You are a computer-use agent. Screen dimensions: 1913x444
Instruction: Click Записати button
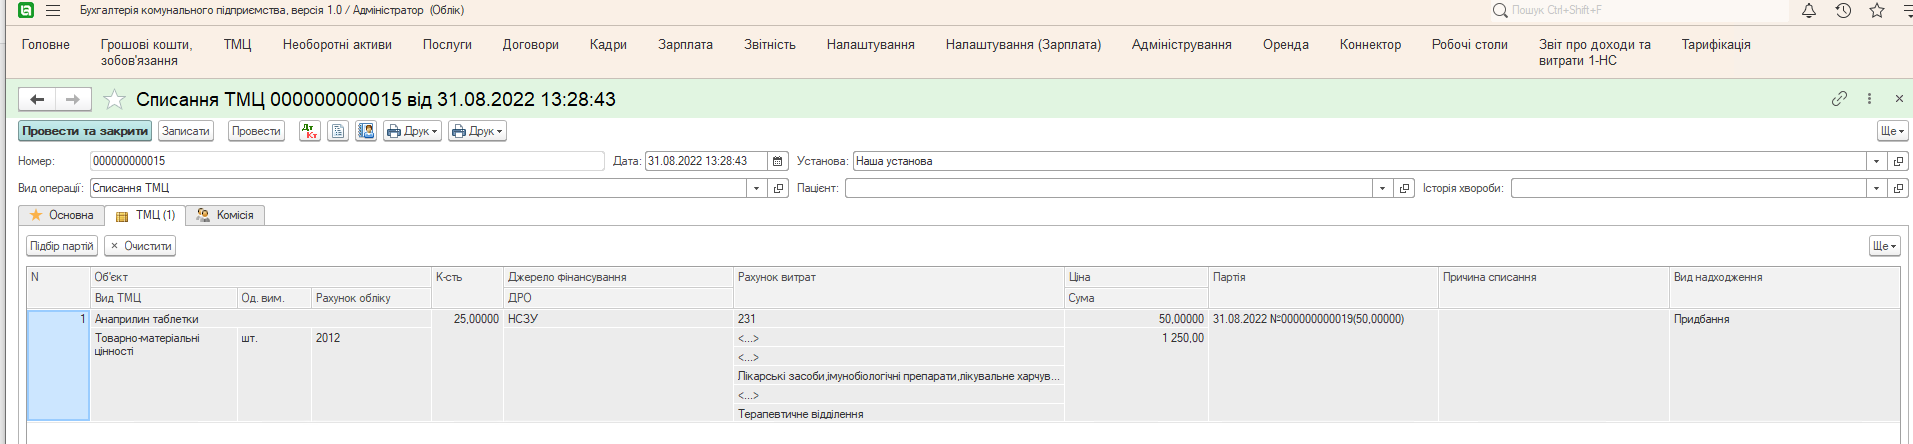186,131
